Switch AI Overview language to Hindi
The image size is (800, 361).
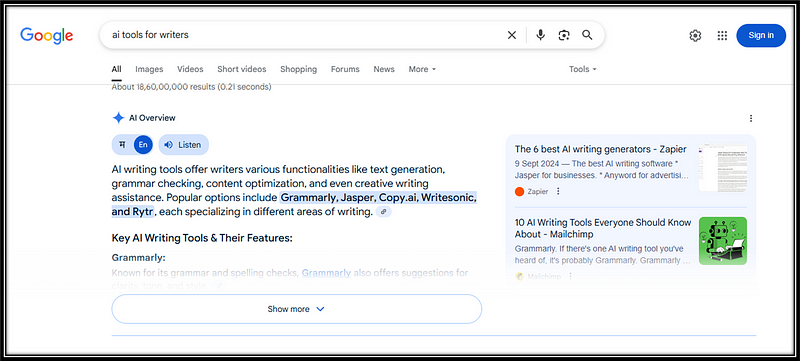click(x=122, y=145)
